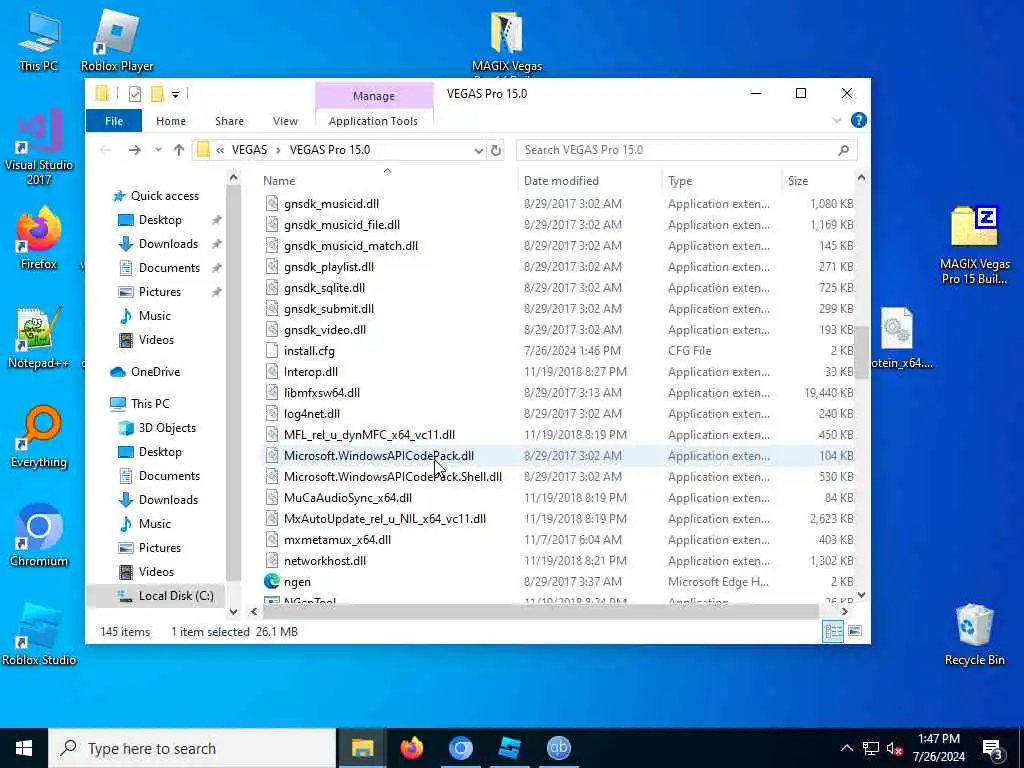Launch Roblox Player from desktop
Viewport: 1024px width, 768px height.
click(117, 40)
